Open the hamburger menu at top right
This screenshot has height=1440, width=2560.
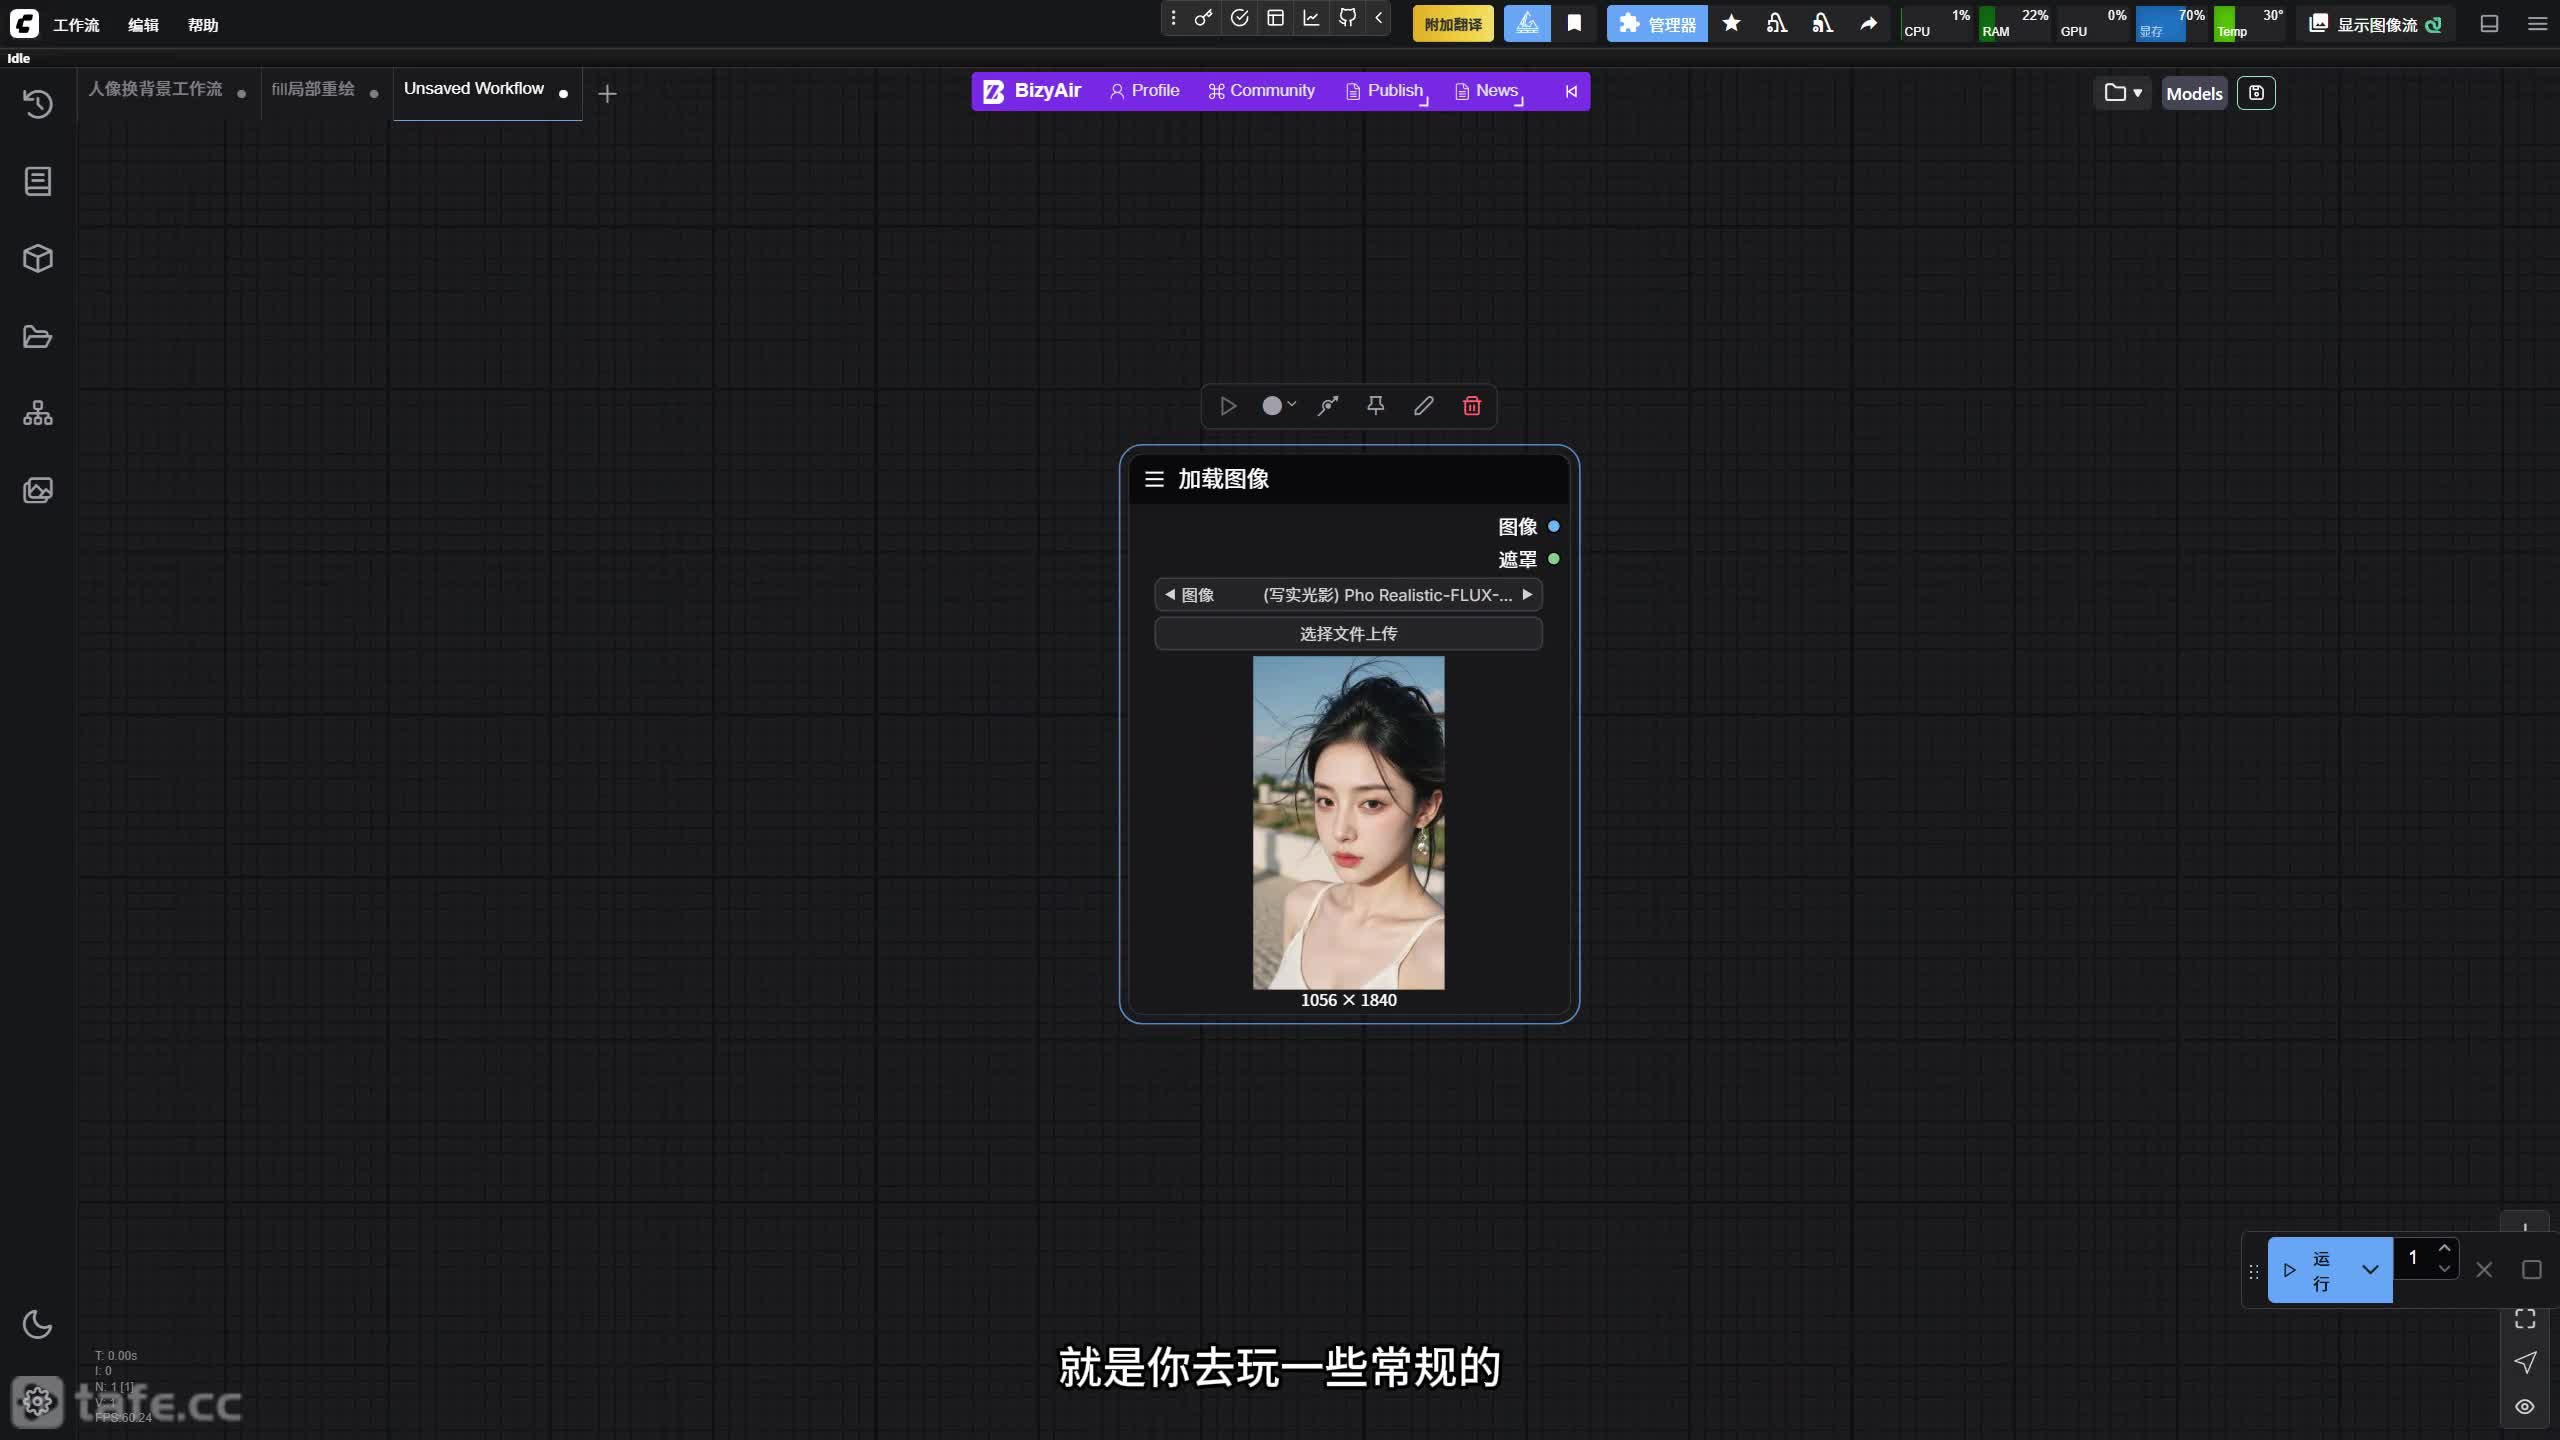2537,24
